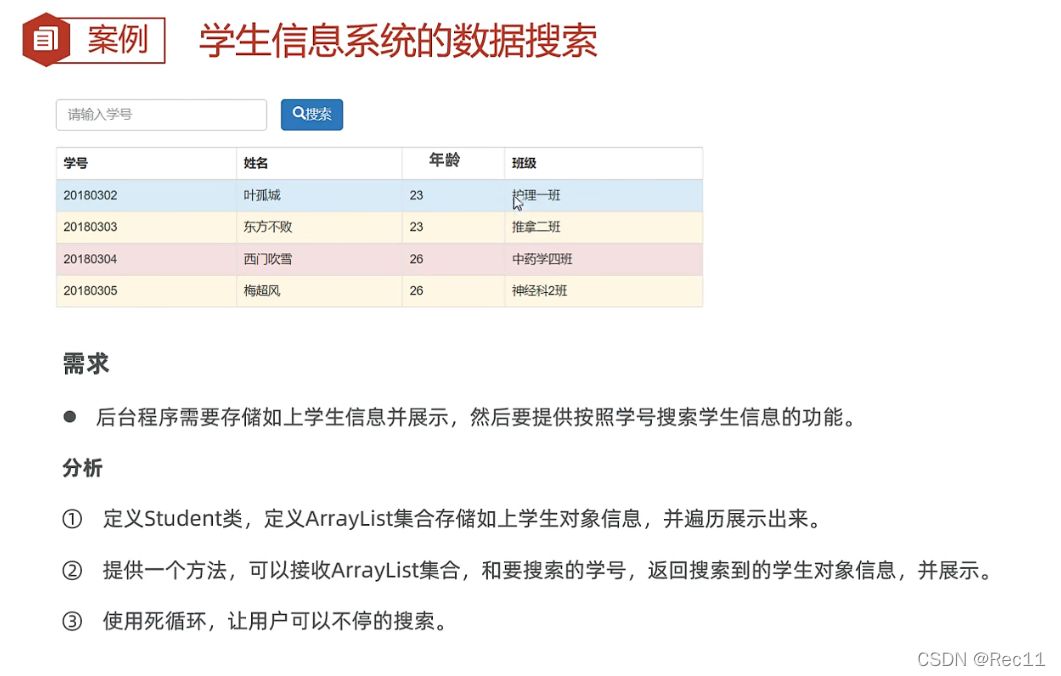Click the student ID search input field

(161, 114)
